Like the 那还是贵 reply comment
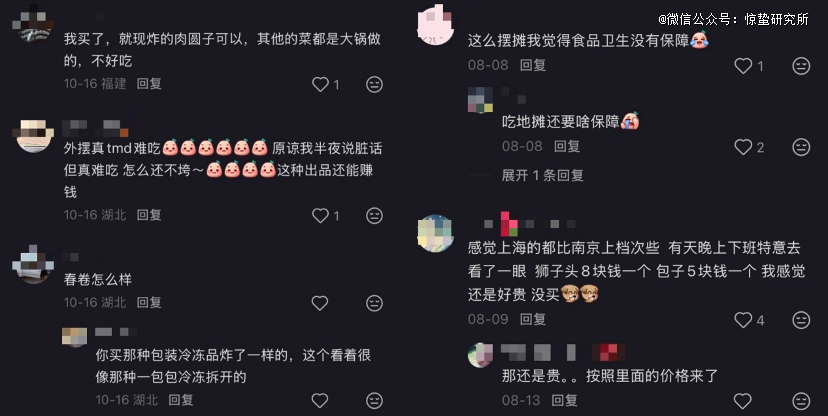This screenshot has height=416, width=828. coord(743,401)
